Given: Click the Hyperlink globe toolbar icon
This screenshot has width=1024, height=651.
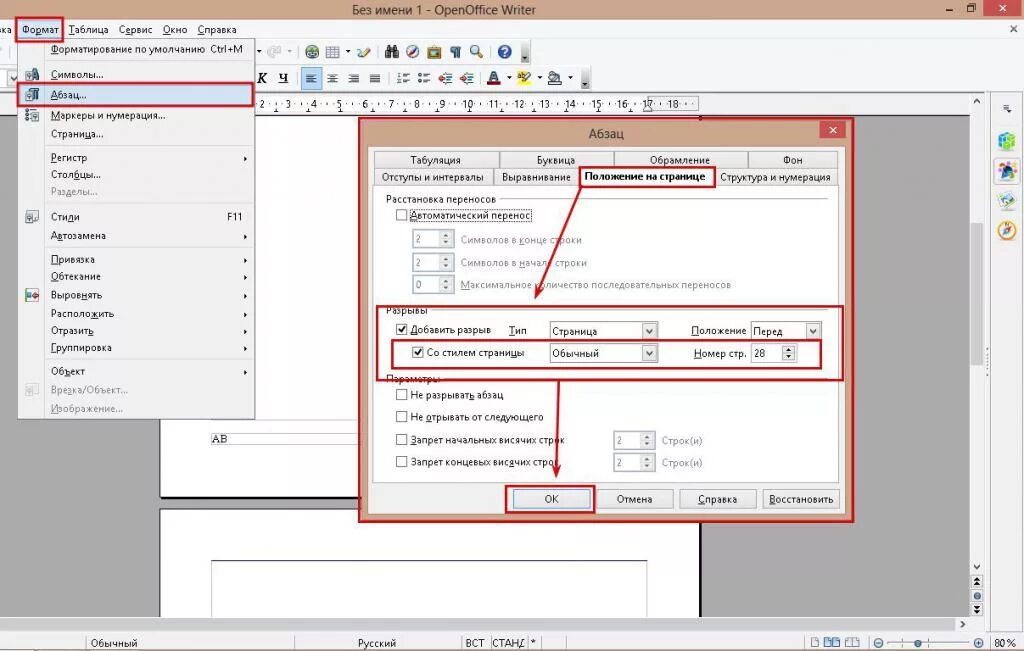Looking at the screenshot, I should (312, 52).
